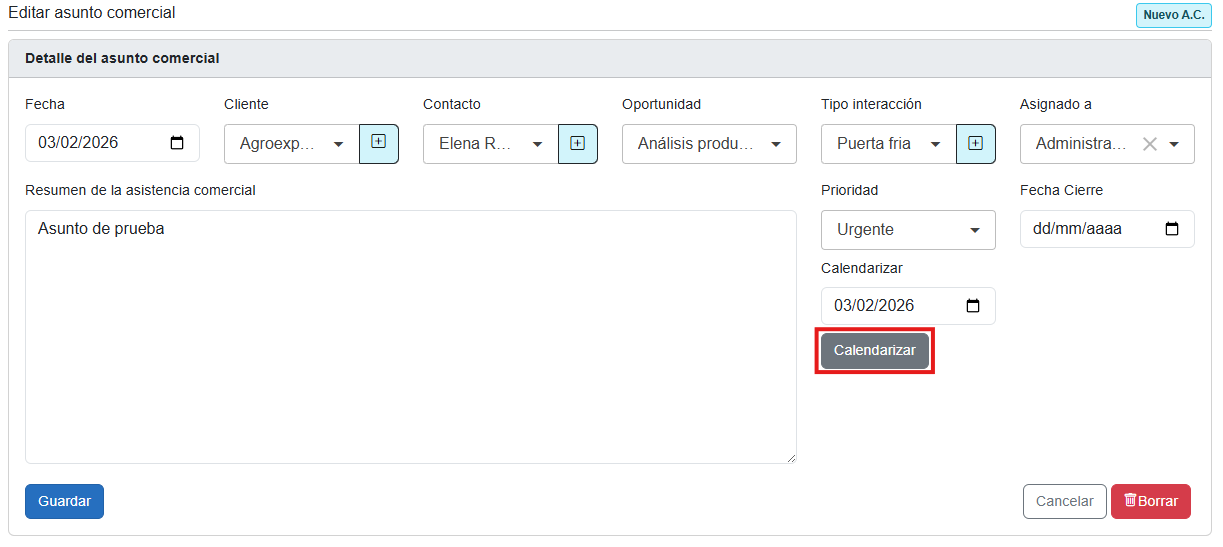
Task: Click the add new Cliente plus icon
Action: click(x=378, y=143)
